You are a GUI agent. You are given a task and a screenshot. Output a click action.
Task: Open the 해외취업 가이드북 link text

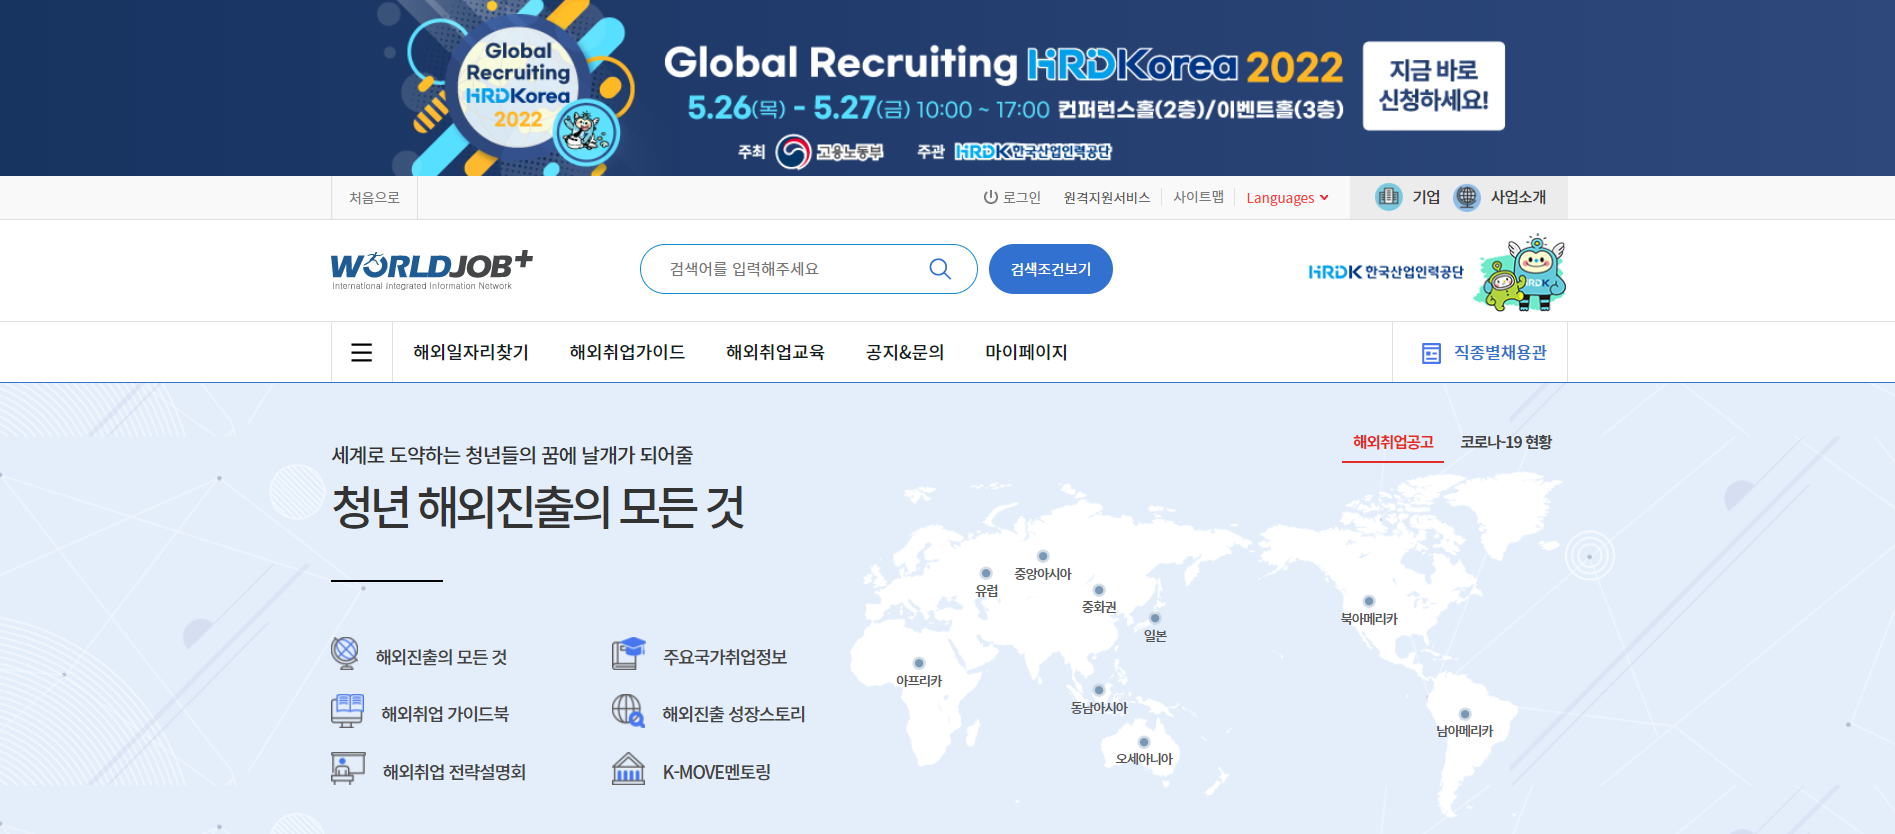click(x=445, y=714)
